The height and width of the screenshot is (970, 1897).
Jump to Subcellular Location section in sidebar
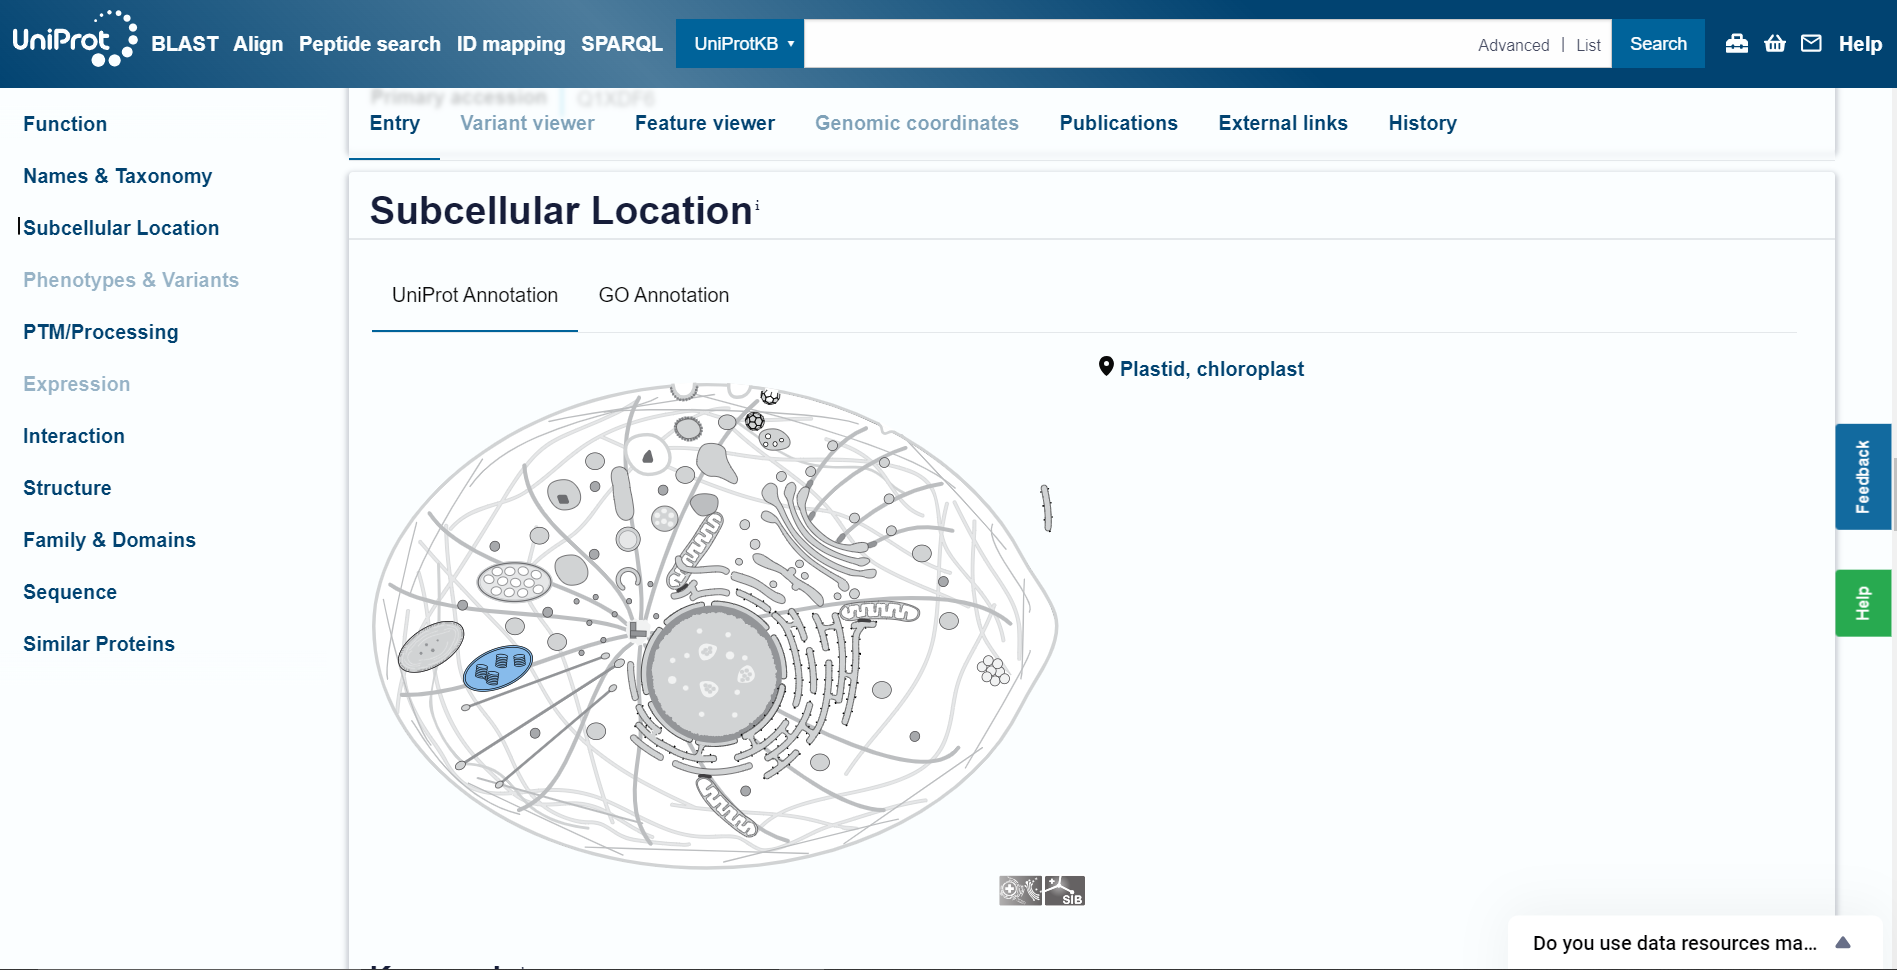[x=121, y=228]
